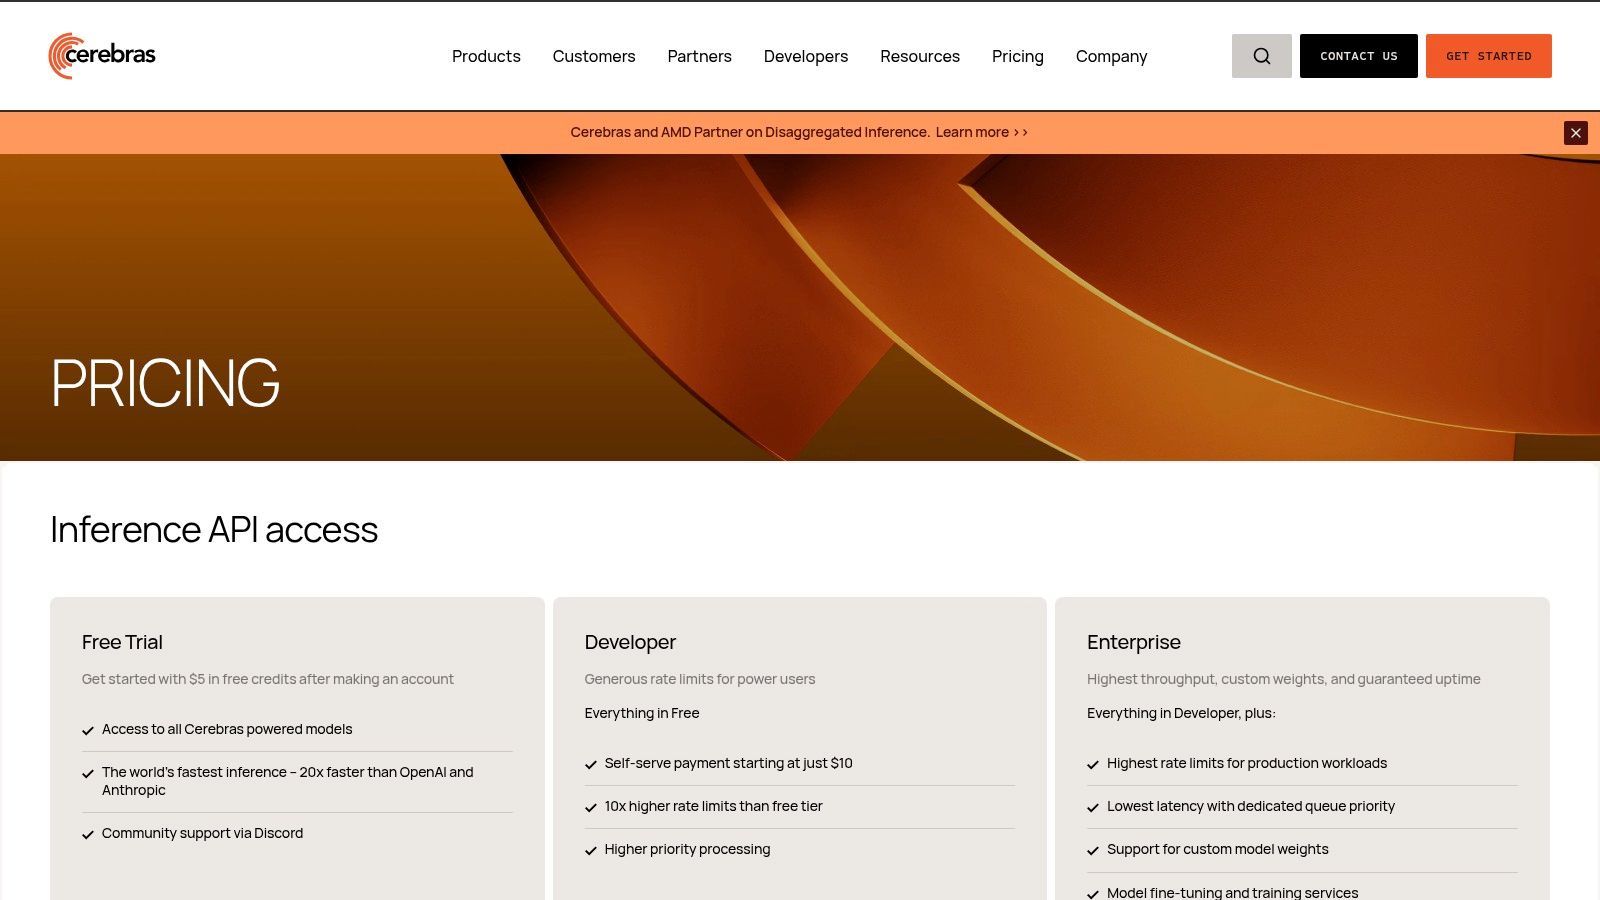Open the Developers menu
Screen dimensions: 1600x900
[806, 56]
